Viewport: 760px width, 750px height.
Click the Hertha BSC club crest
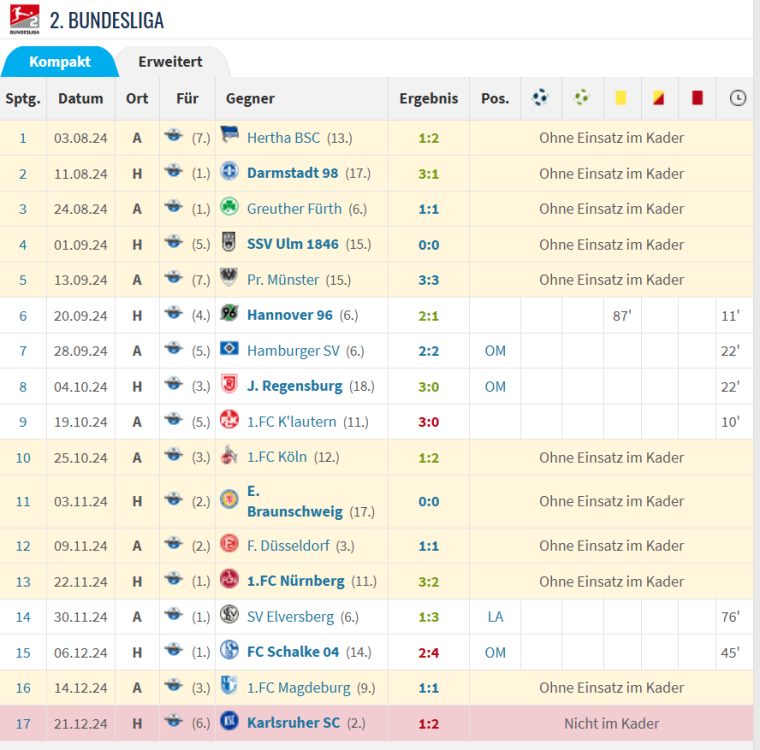(229, 137)
